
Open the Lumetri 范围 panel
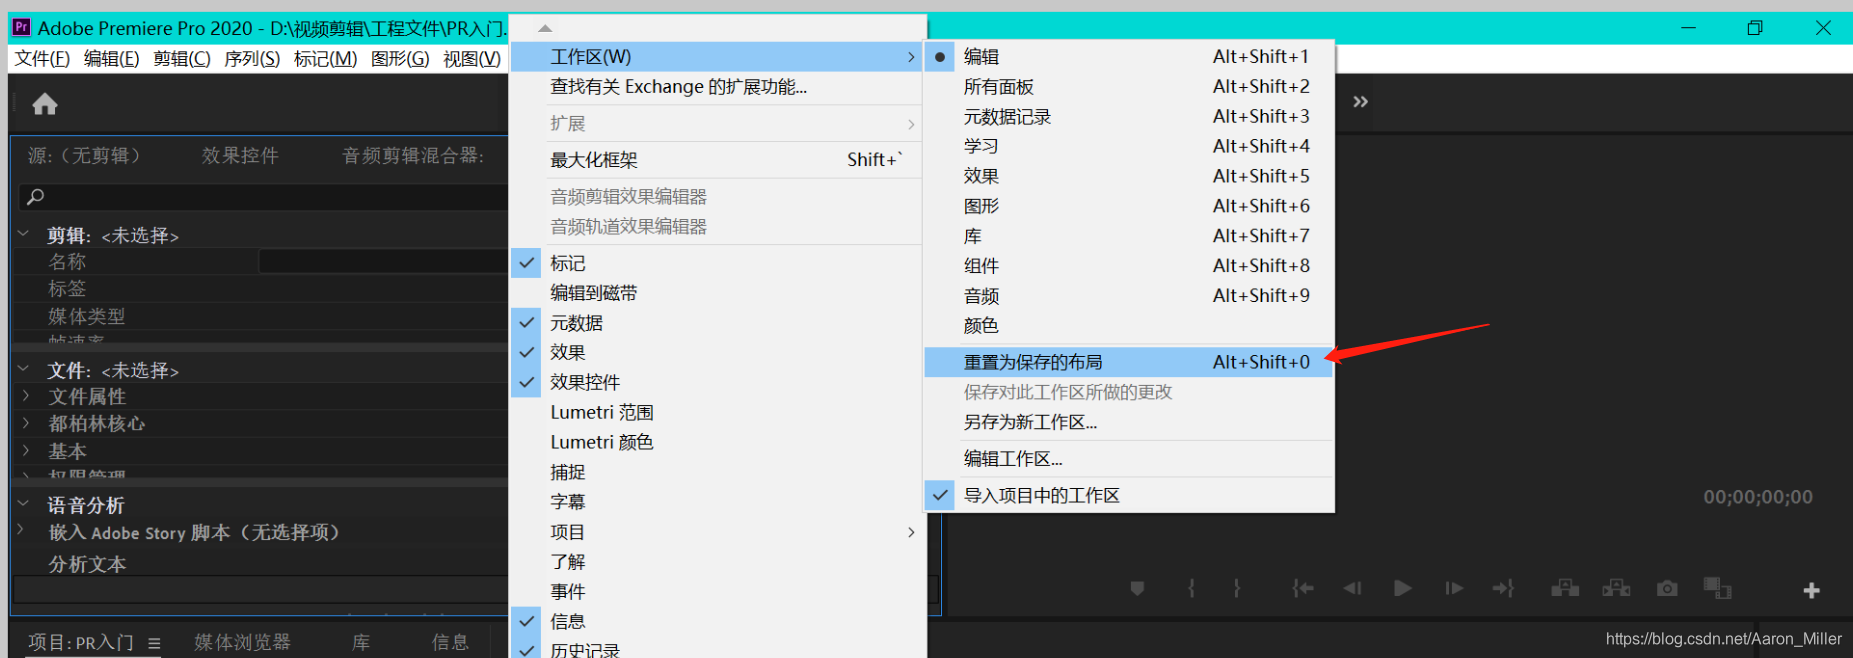point(716,412)
